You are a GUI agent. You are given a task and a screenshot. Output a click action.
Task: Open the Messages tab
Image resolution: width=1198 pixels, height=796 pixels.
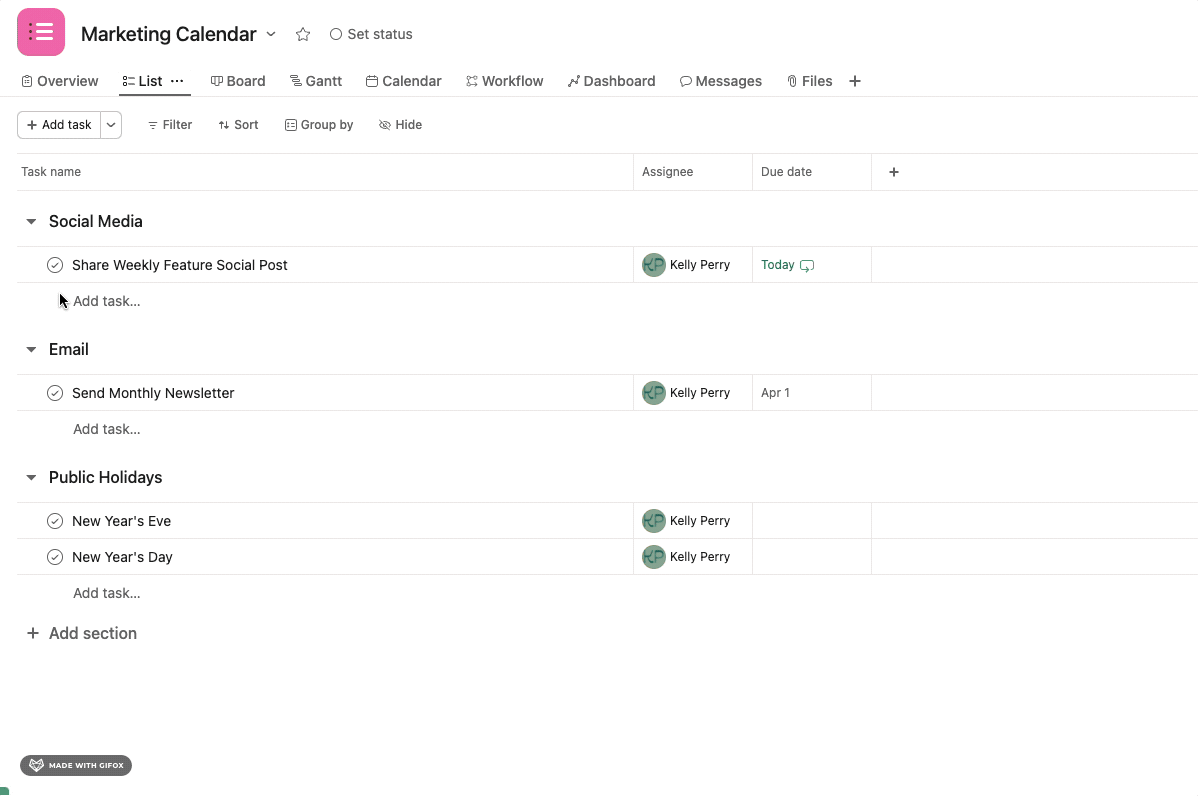click(x=720, y=81)
